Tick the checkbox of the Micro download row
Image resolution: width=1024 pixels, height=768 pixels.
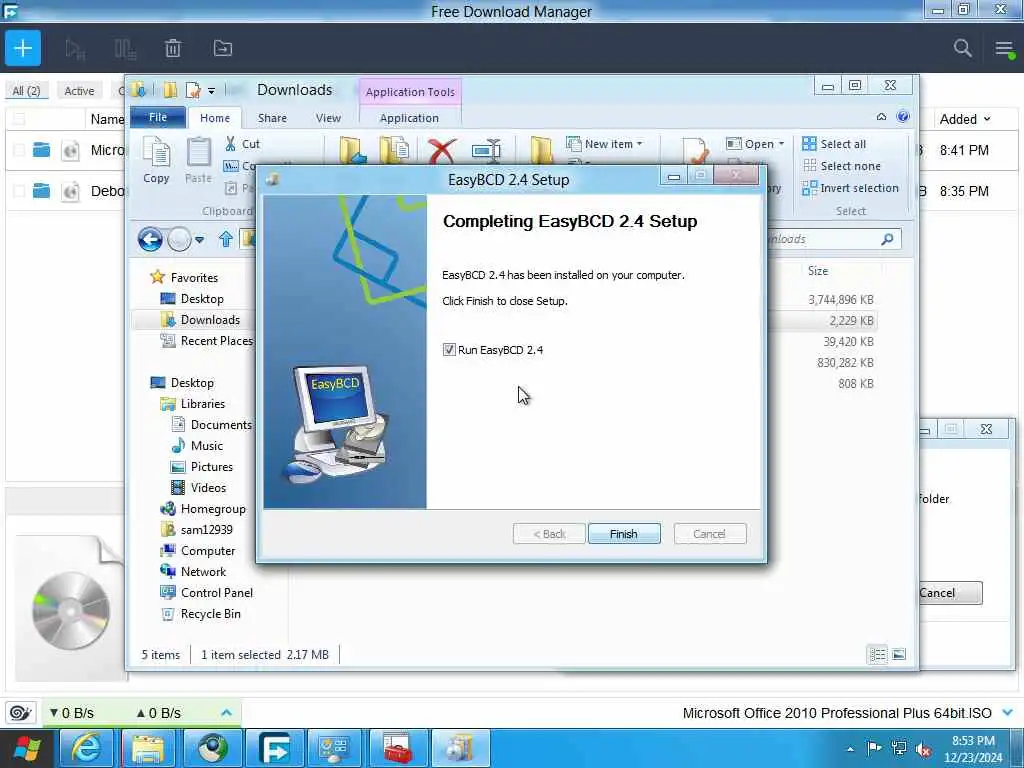click(19, 150)
